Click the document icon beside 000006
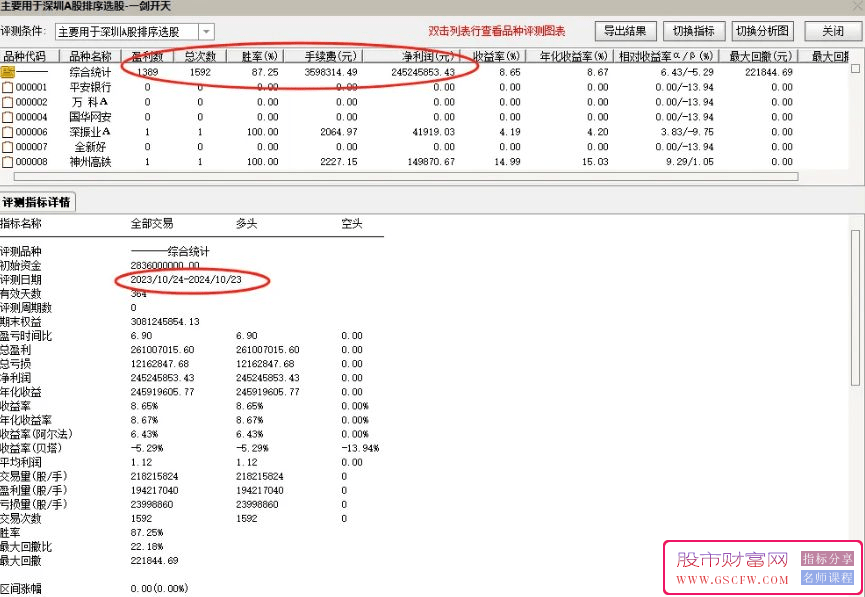The height and width of the screenshot is (597, 865). 7,132
